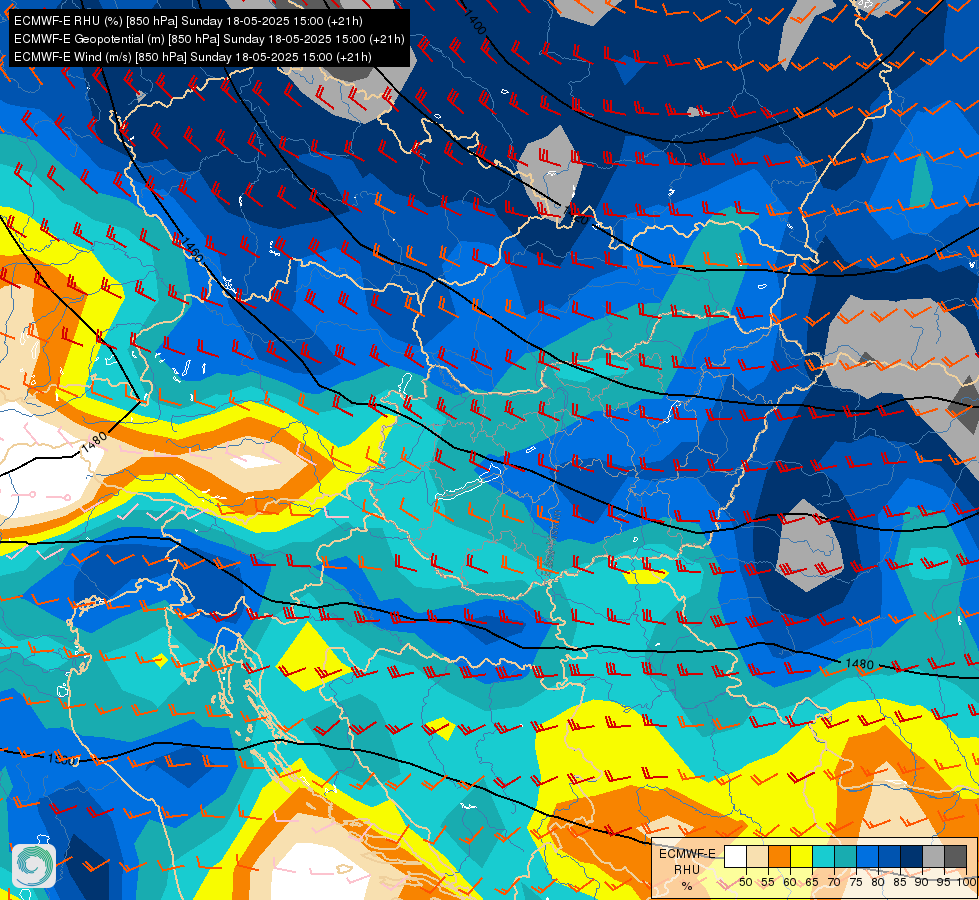The width and height of the screenshot is (979, 900).
Task: Click the '1460' geopotential contour label
Action: point(192,250)
